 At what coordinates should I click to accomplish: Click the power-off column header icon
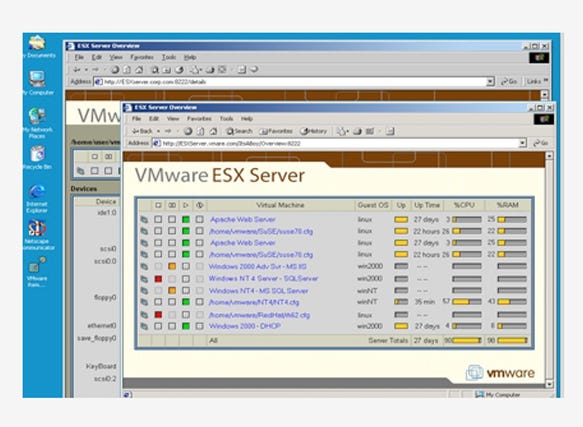(158, 205)
